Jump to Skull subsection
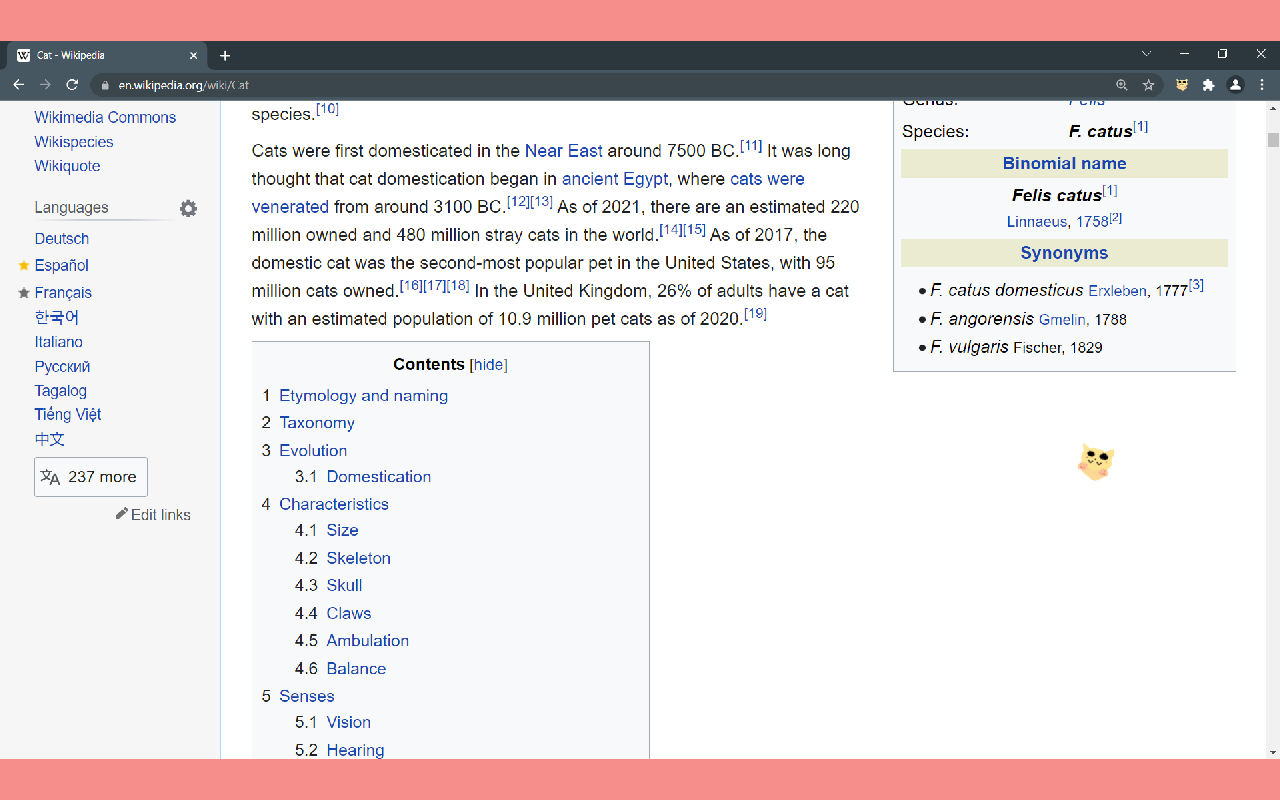This screenshot has height=800, width=1280. (x=345, y=586)
